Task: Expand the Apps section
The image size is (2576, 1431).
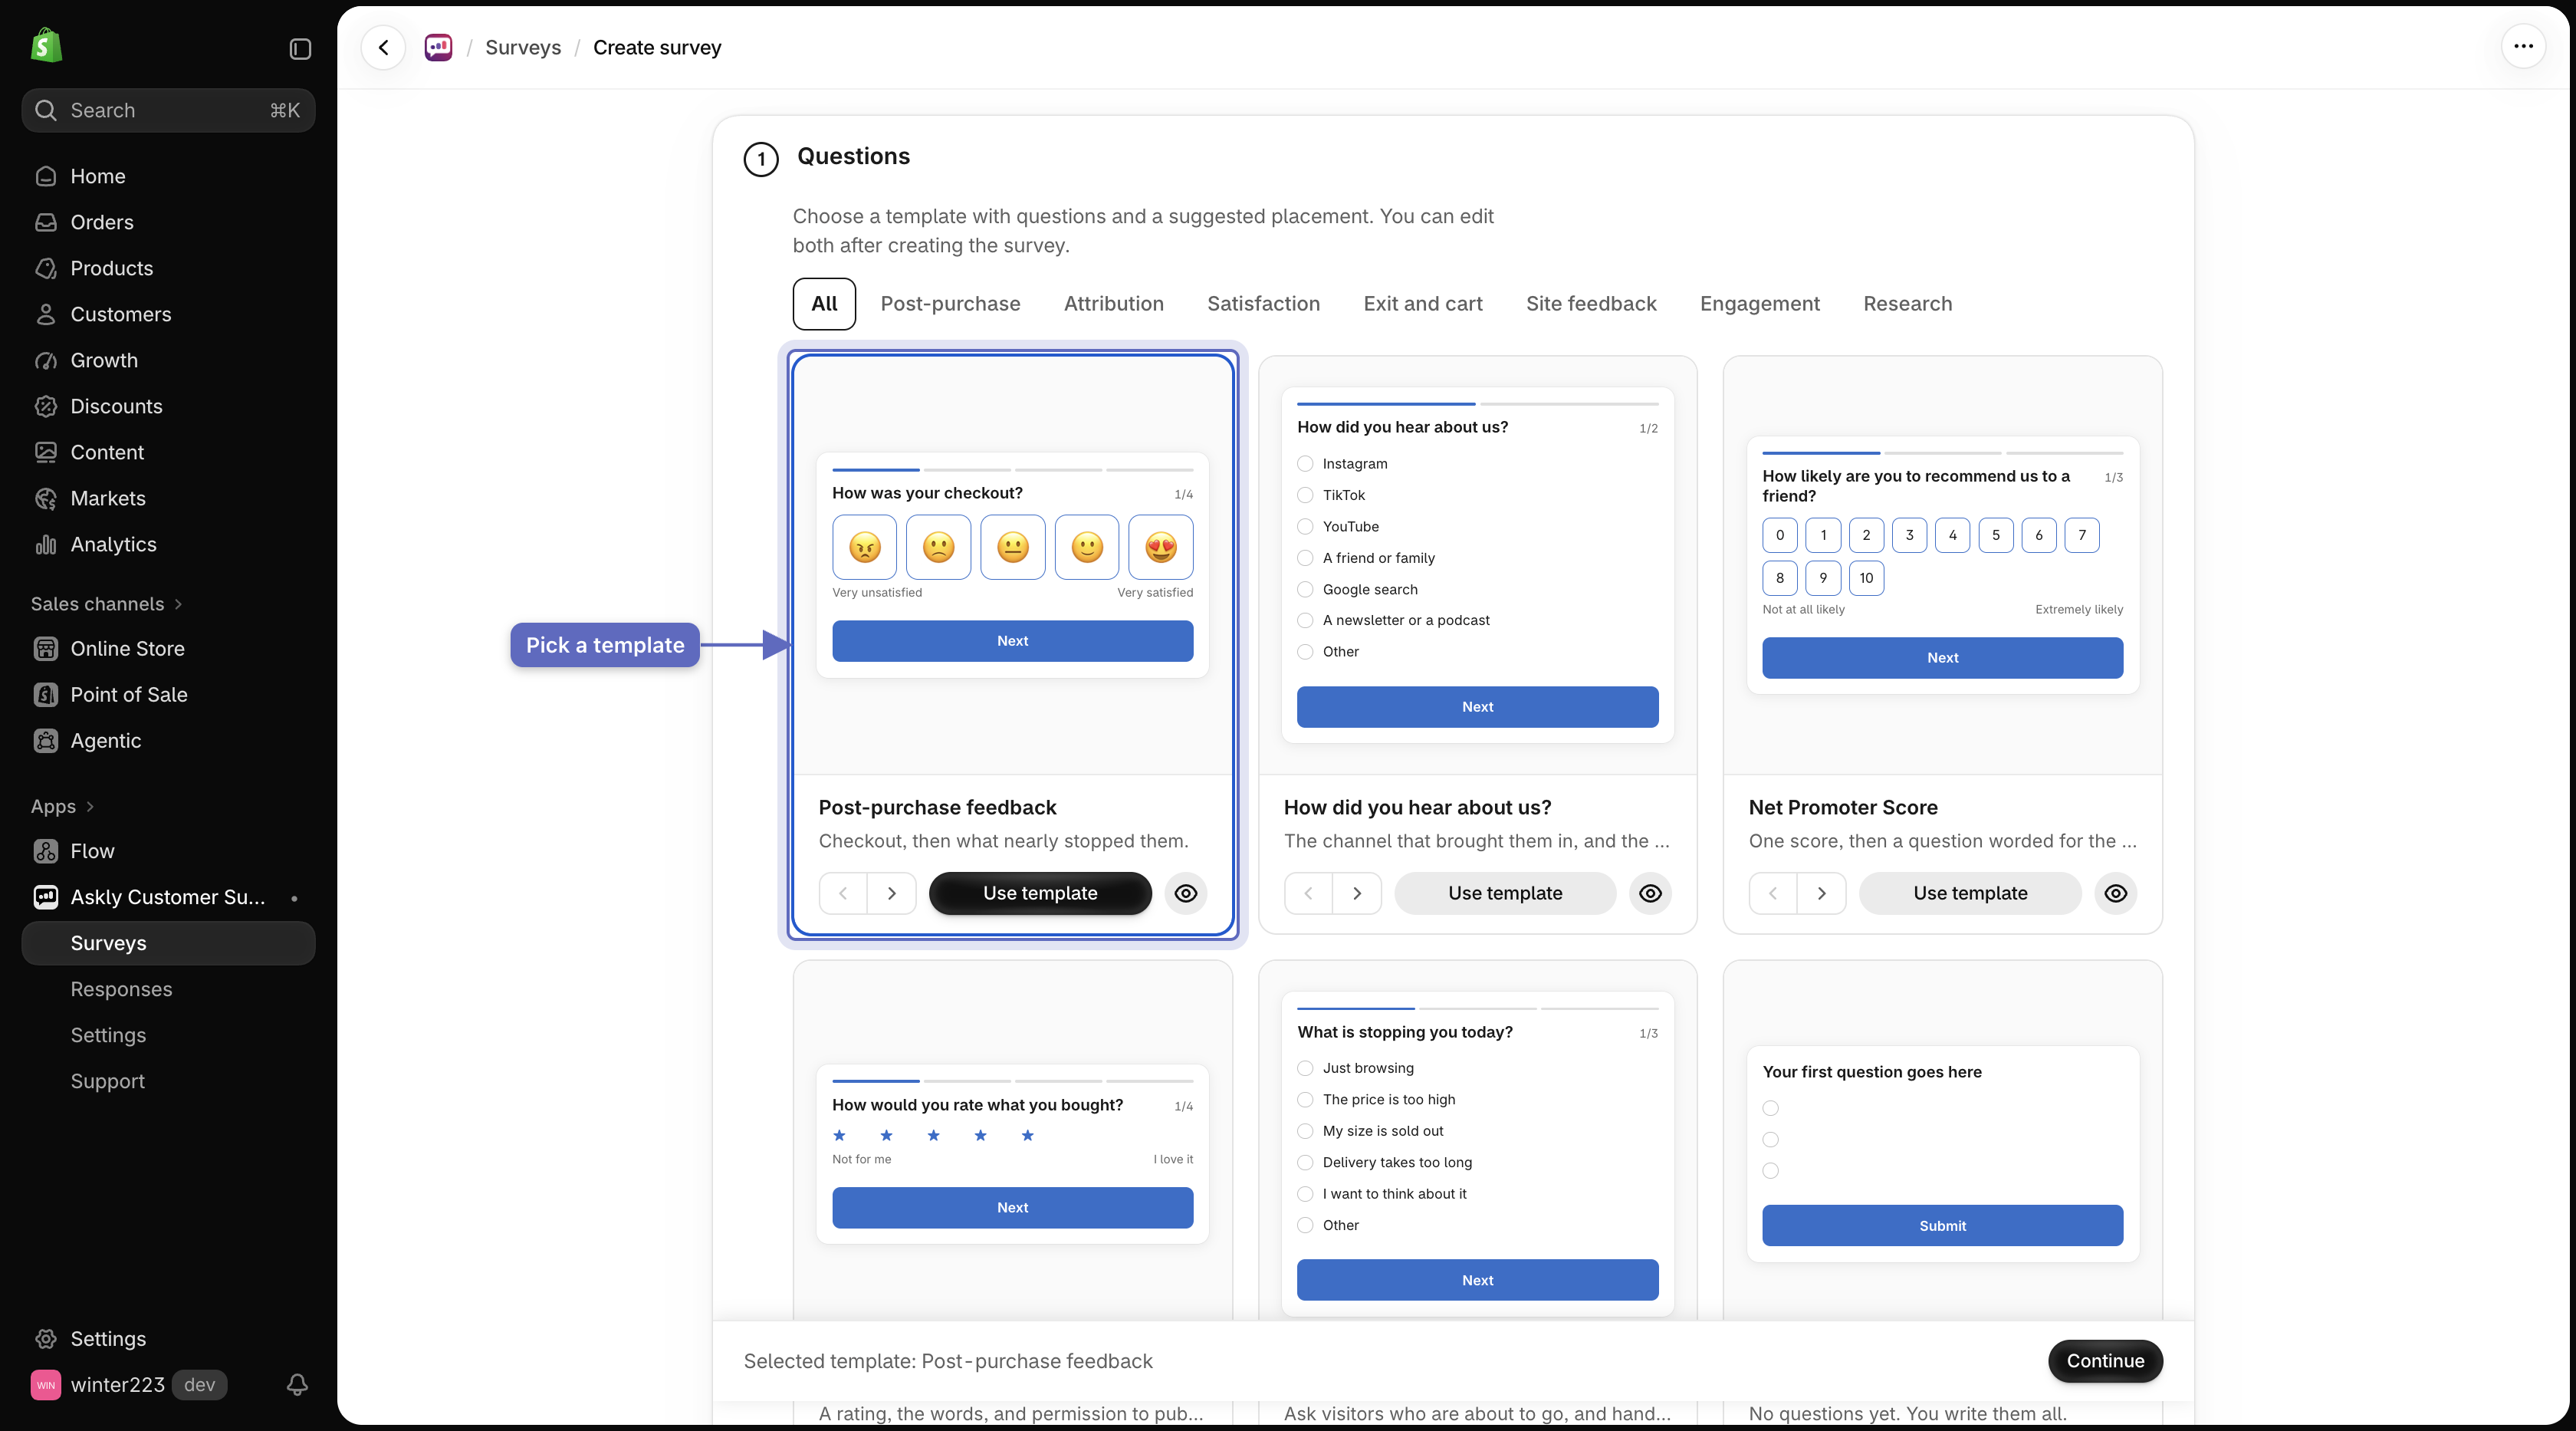Action: click(x=63, y=806)
